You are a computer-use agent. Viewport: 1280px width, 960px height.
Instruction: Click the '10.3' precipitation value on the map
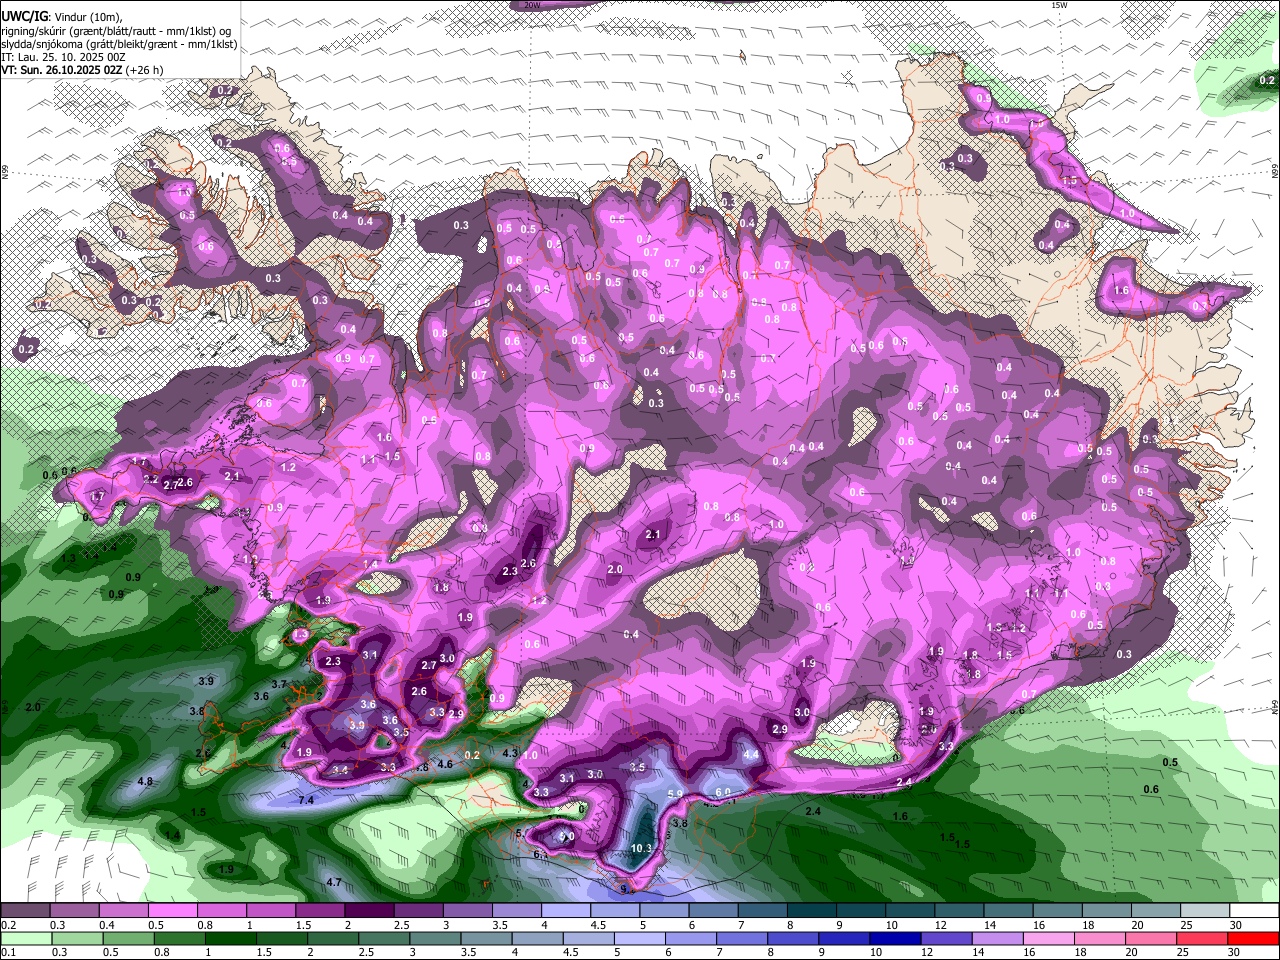click(642, 848)
